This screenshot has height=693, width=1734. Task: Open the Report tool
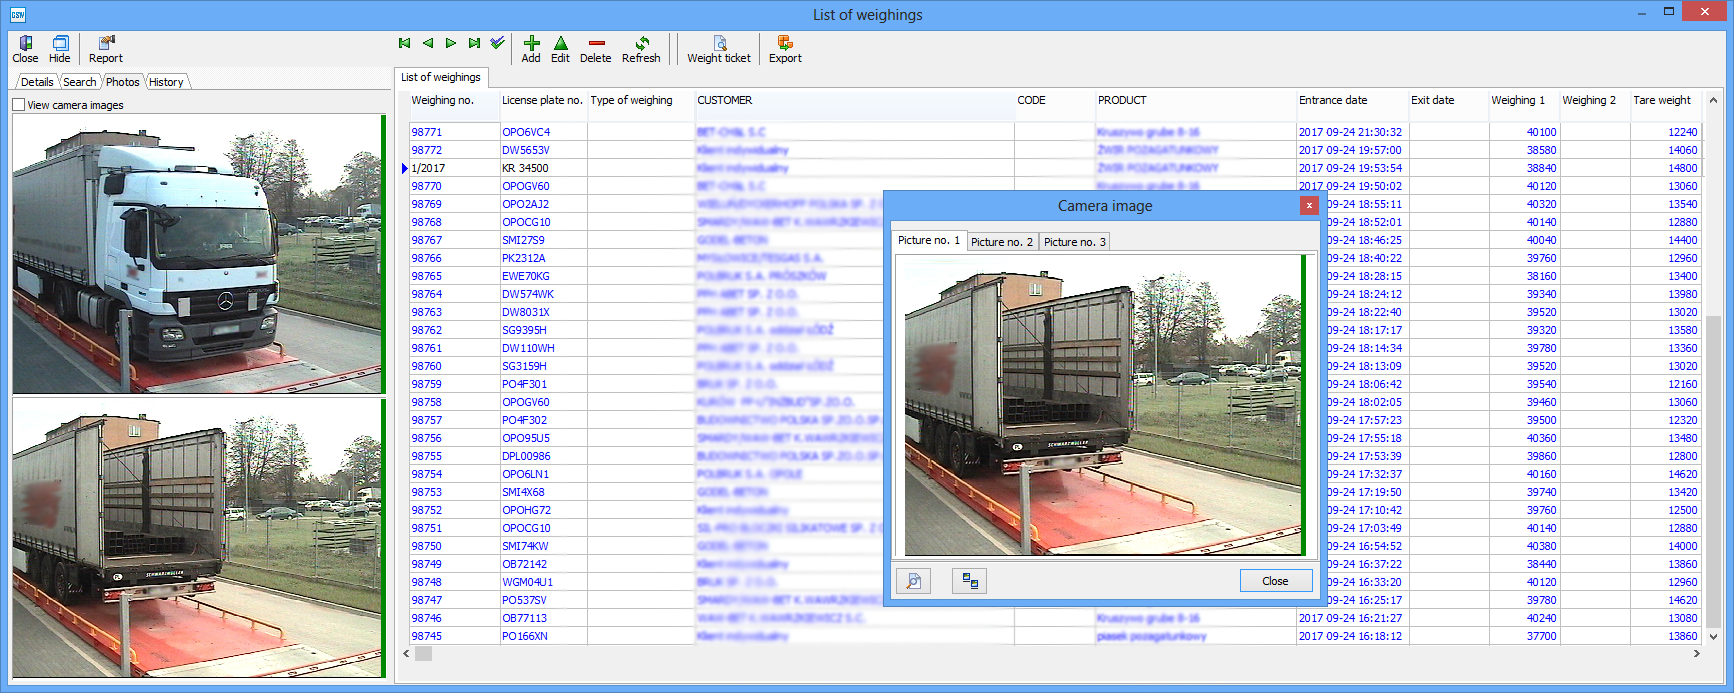pyautogui.click(x=106, y=44)
